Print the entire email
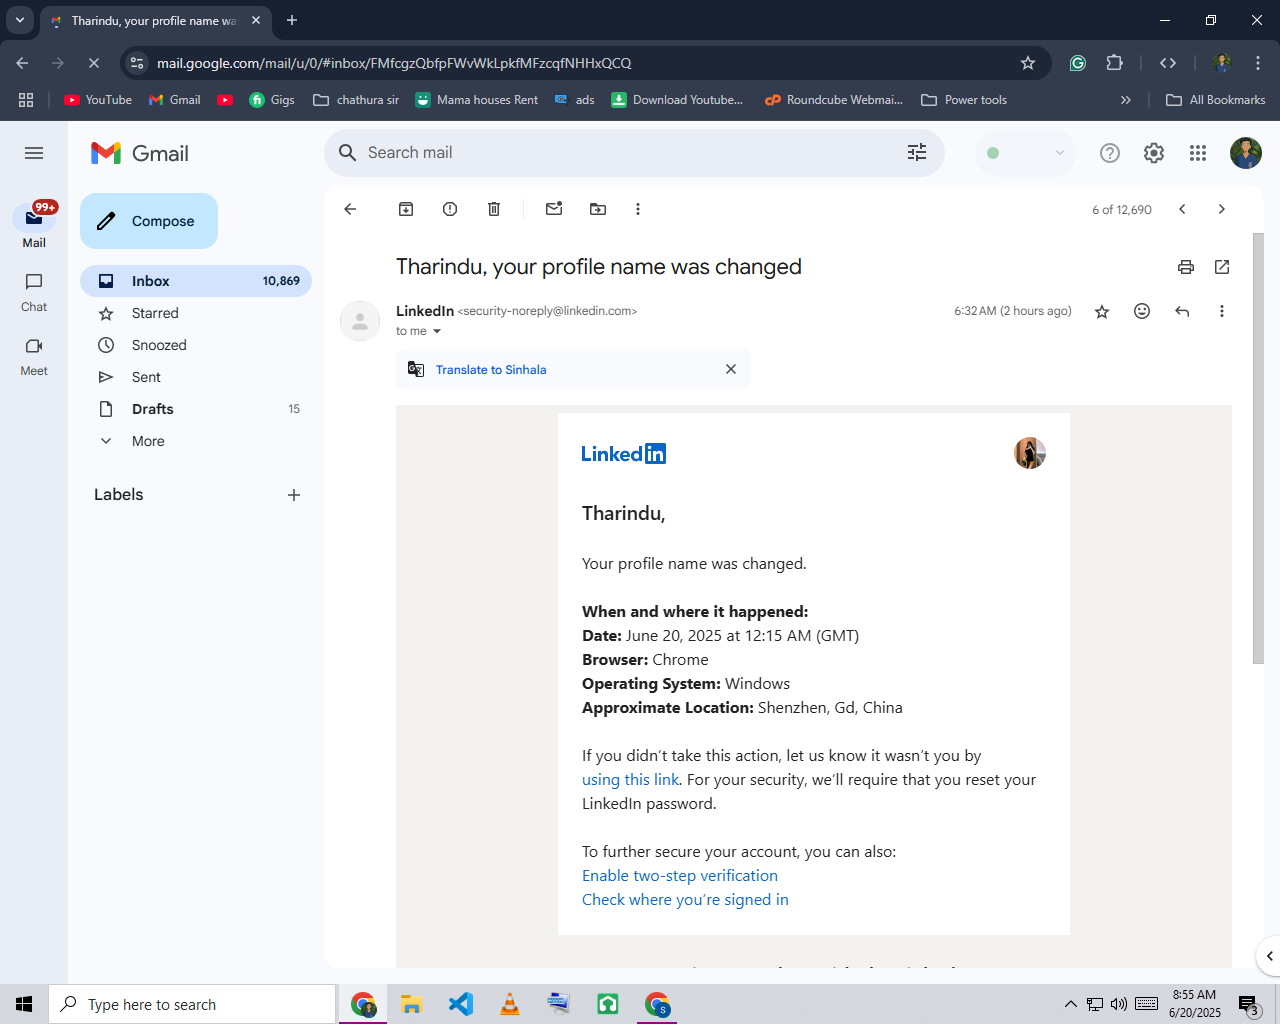The image size is (1280, 1024). (x=1186, y=267)
